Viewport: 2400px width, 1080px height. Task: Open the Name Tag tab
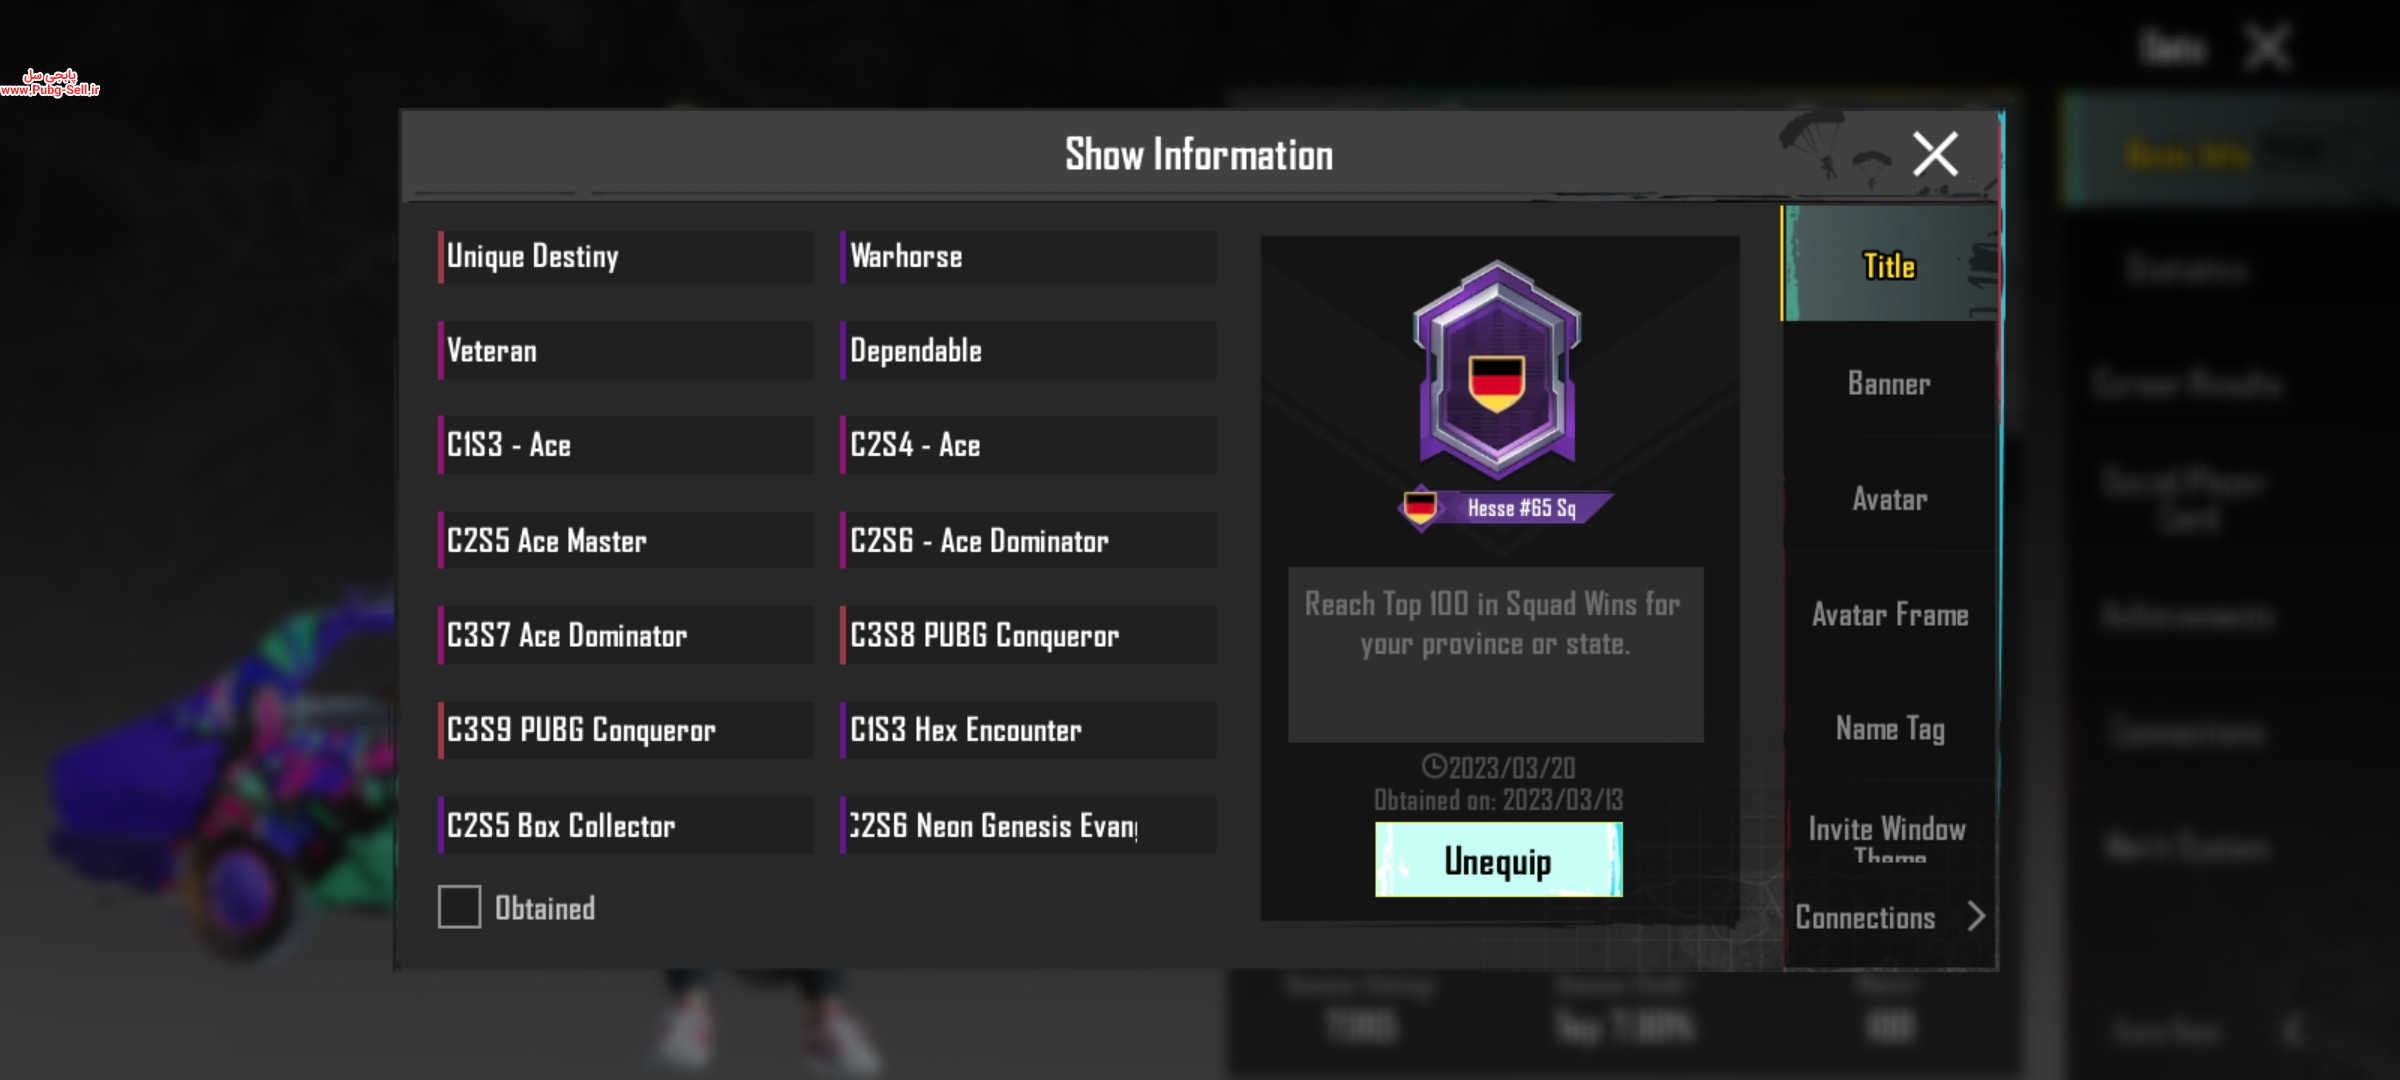[1888, 729]
